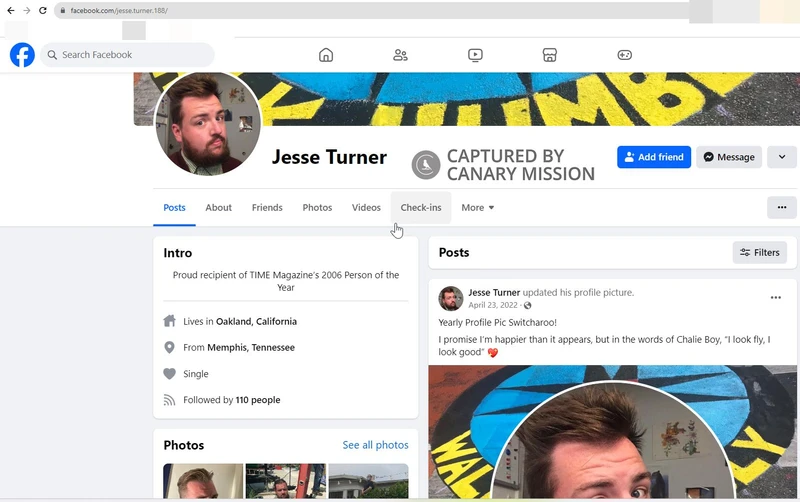Open the third photo thumbnail in Photos
This screenshot has height=502, width=800.
[x=368, y=481]
